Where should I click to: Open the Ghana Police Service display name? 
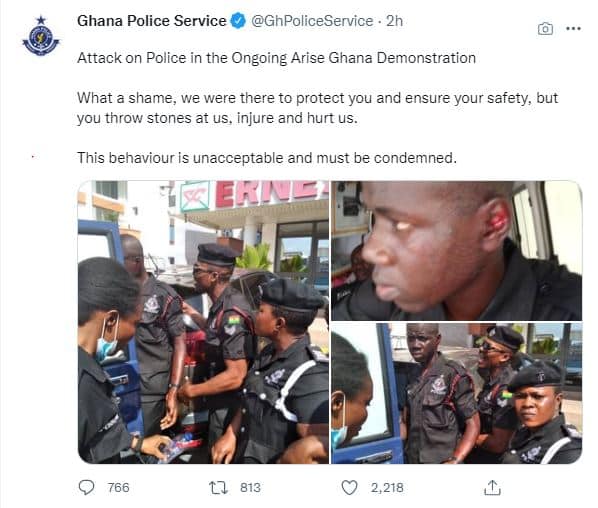click(x=151, y=21)
